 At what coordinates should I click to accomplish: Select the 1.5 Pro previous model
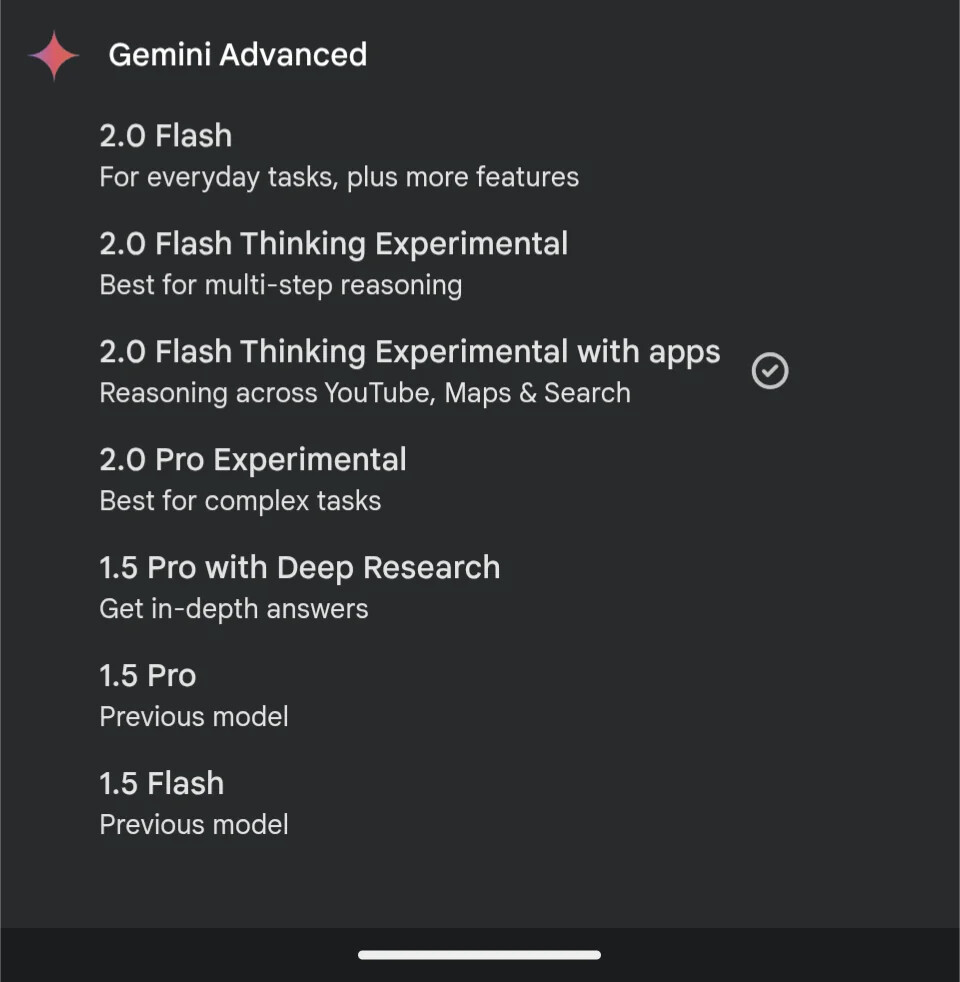coord(148,676)
